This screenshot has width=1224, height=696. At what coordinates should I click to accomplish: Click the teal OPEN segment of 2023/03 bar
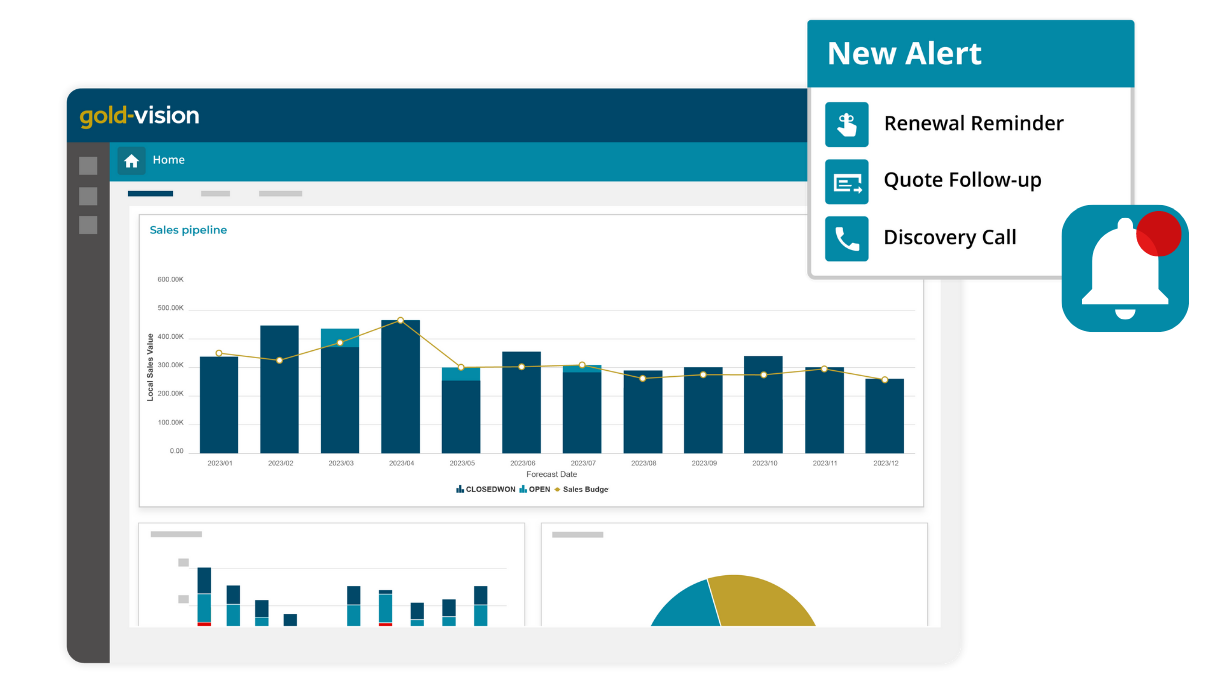point(340,338)
